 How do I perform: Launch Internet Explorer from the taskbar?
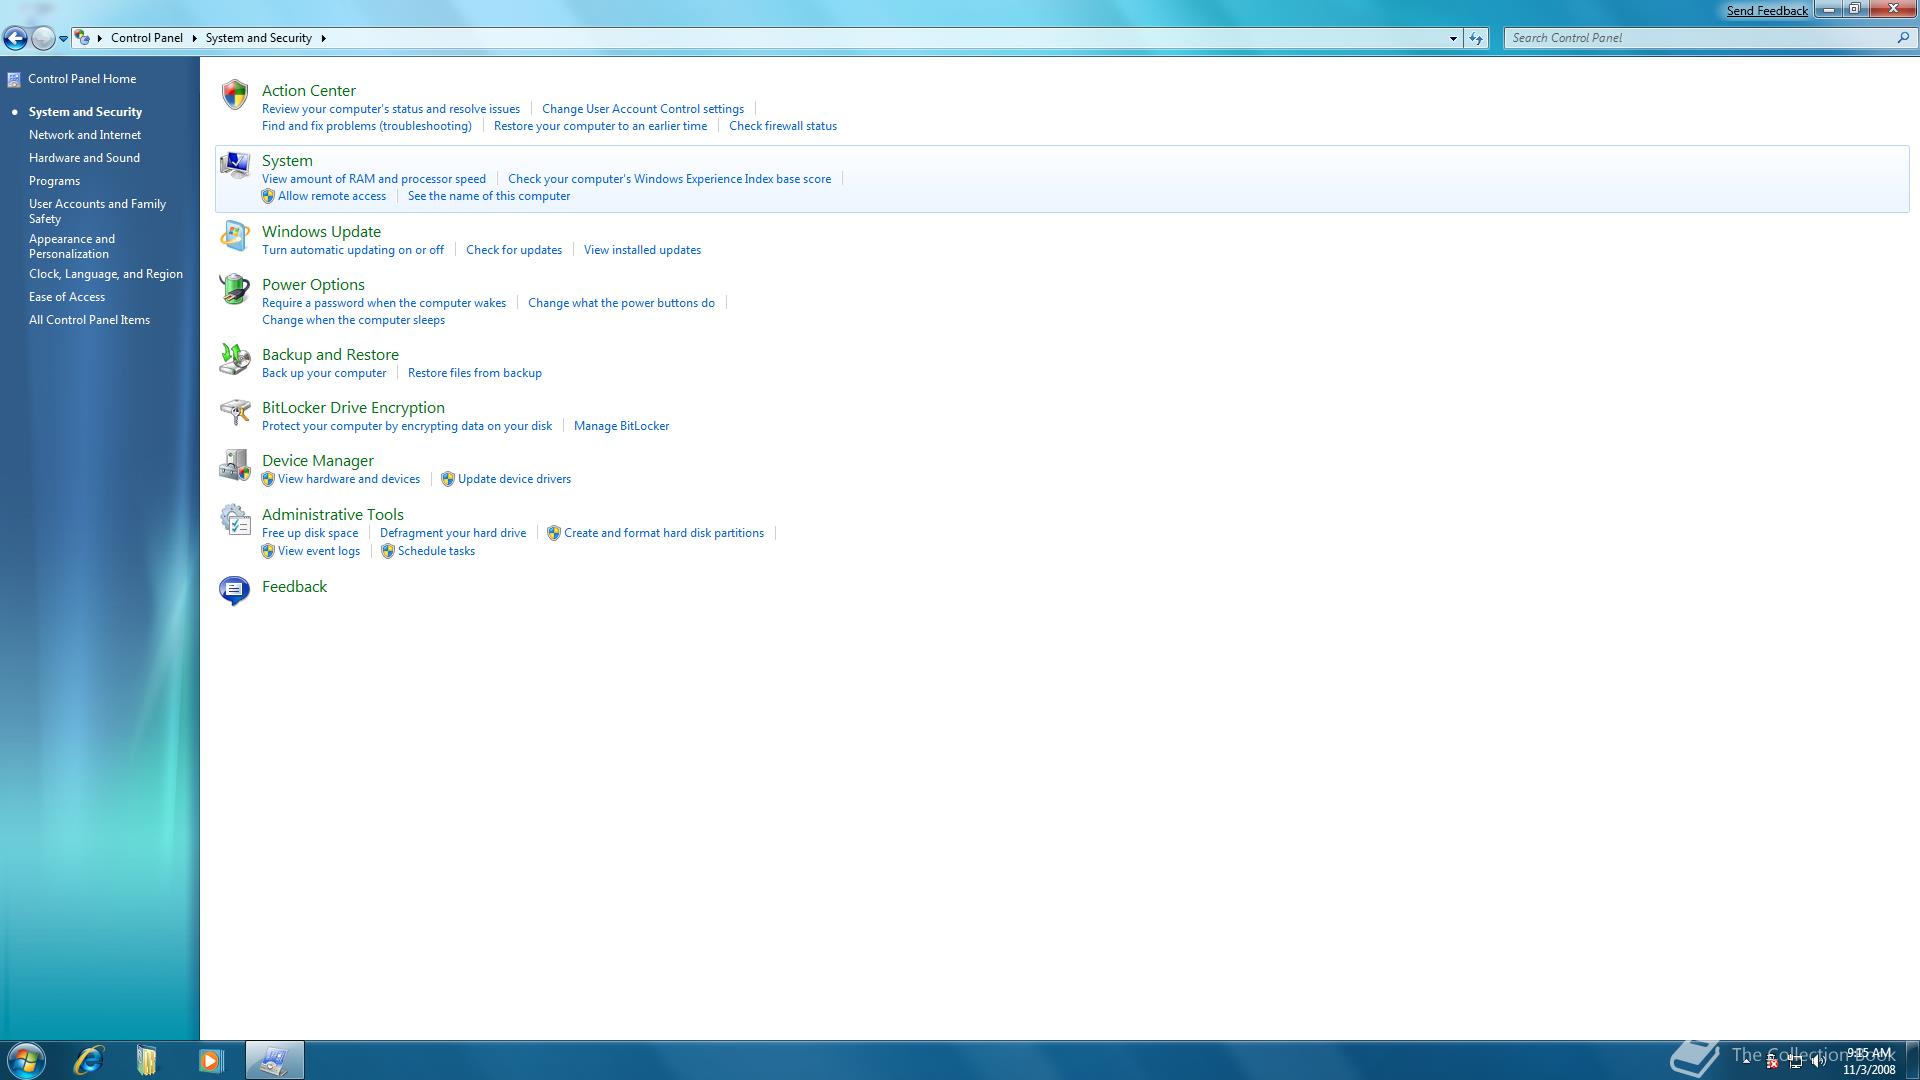pyautogui.click(x=89, y=1060)
